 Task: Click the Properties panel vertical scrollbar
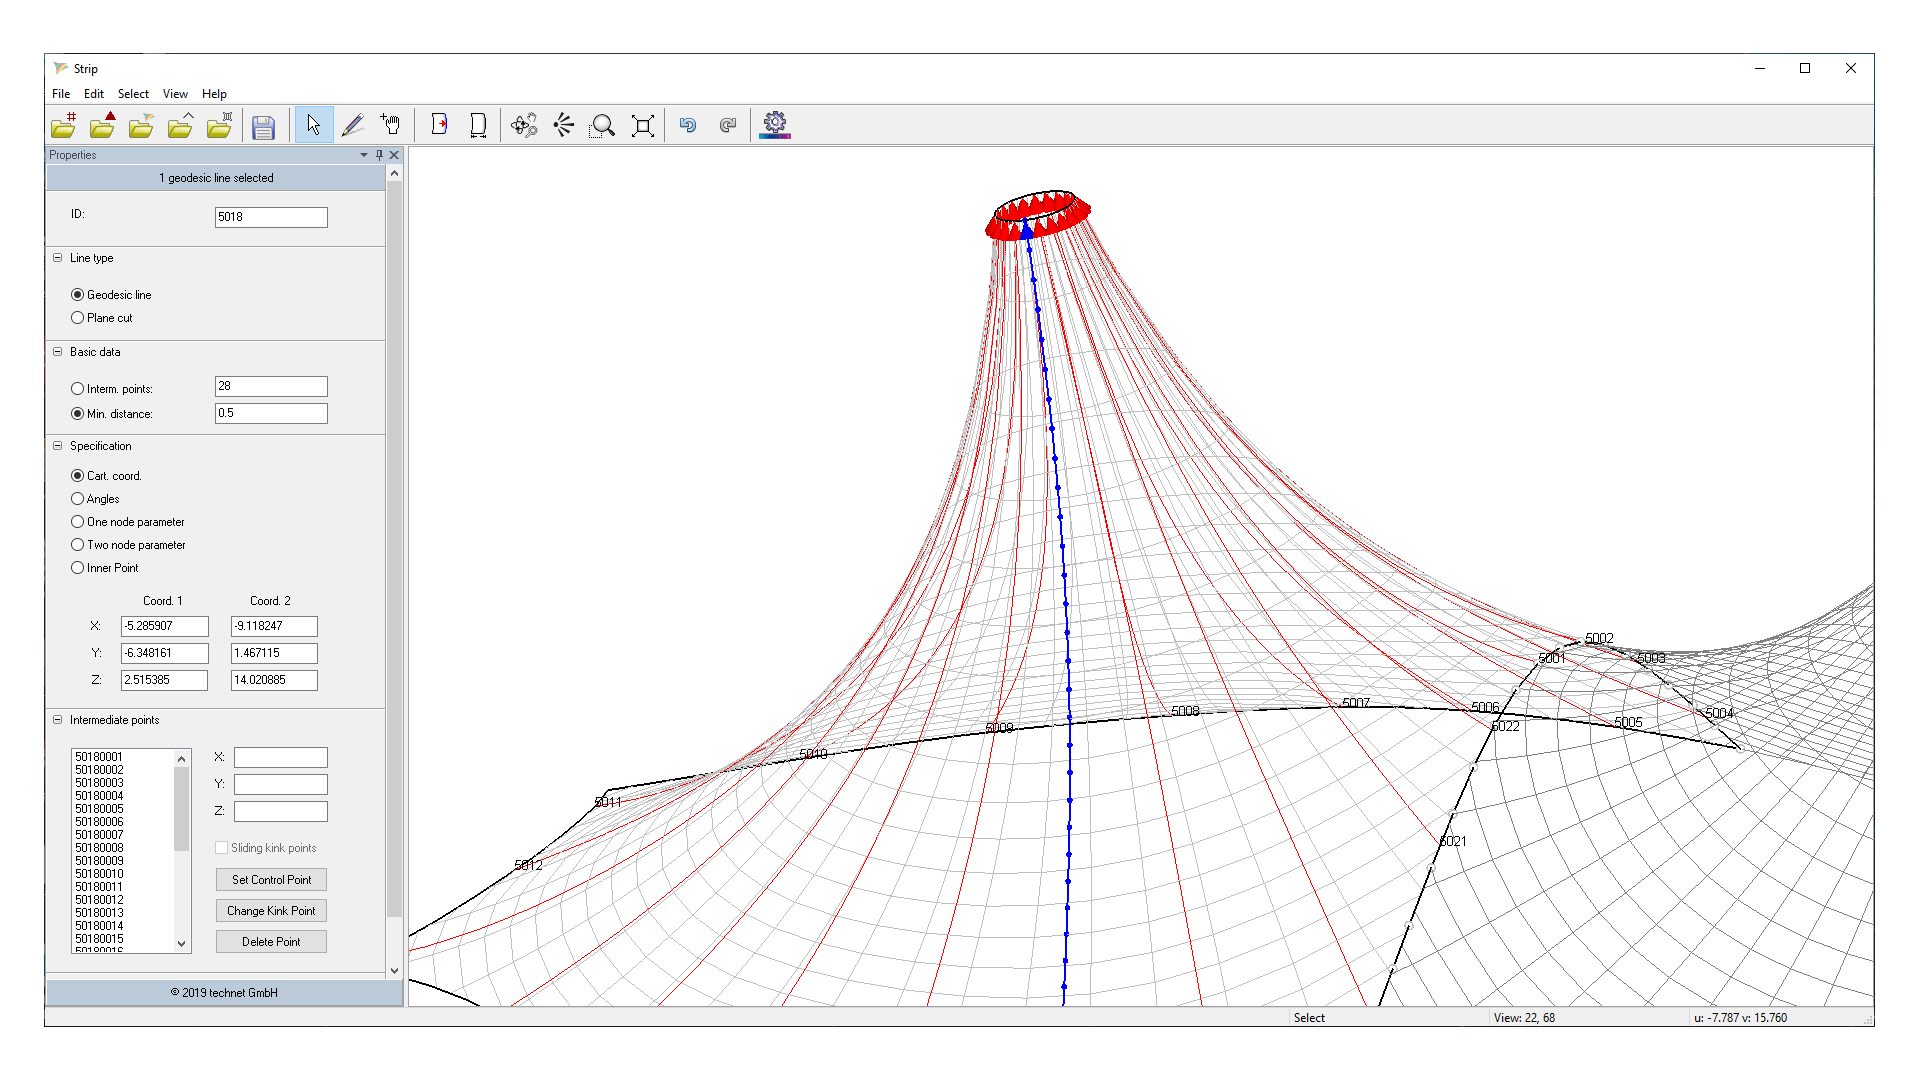coord(394,550)
